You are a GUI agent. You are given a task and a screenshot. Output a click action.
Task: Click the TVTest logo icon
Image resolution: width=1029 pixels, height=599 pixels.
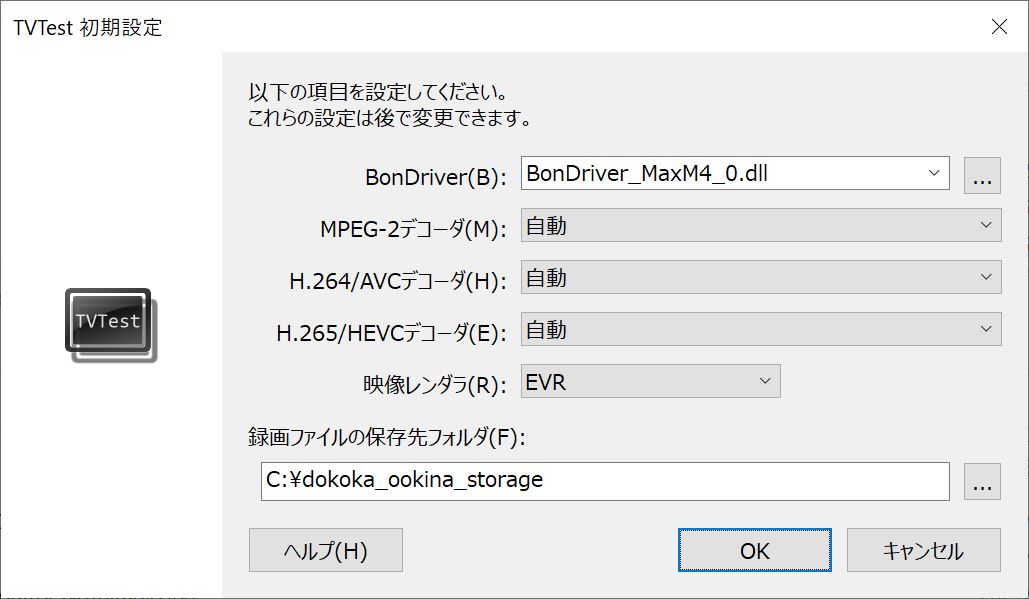tap(110, 325)
